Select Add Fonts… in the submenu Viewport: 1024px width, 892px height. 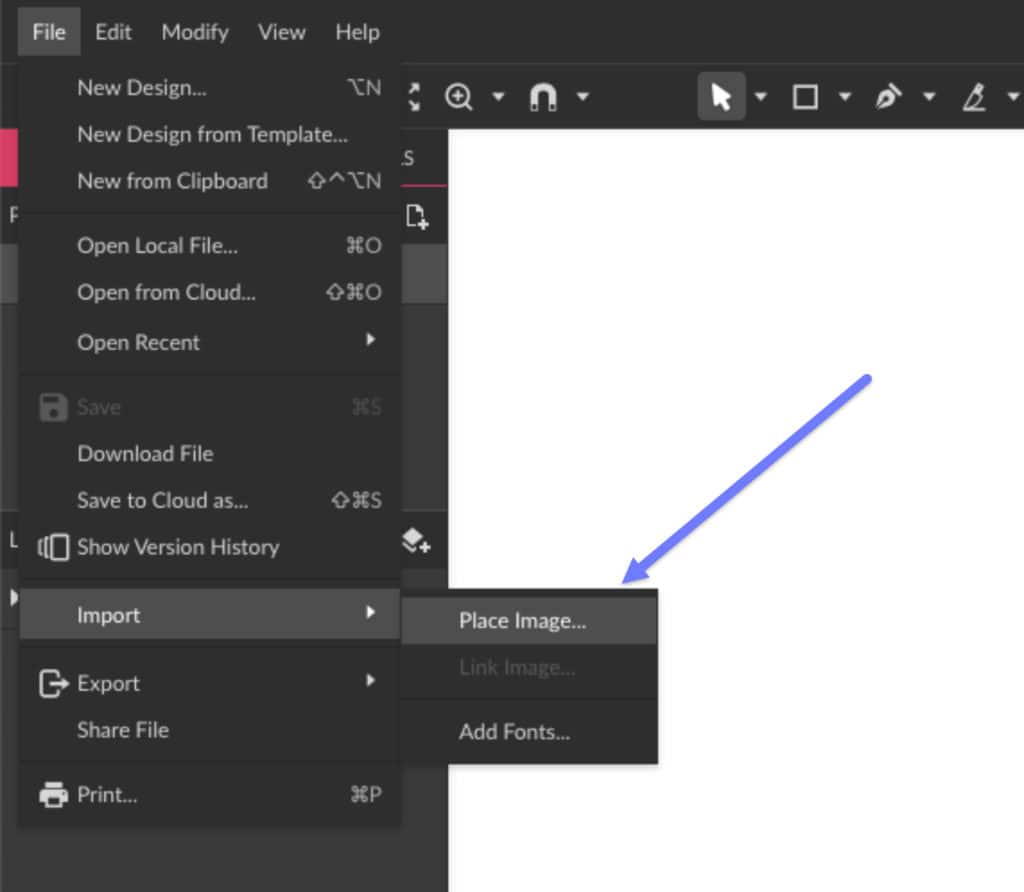pos(514,732)
